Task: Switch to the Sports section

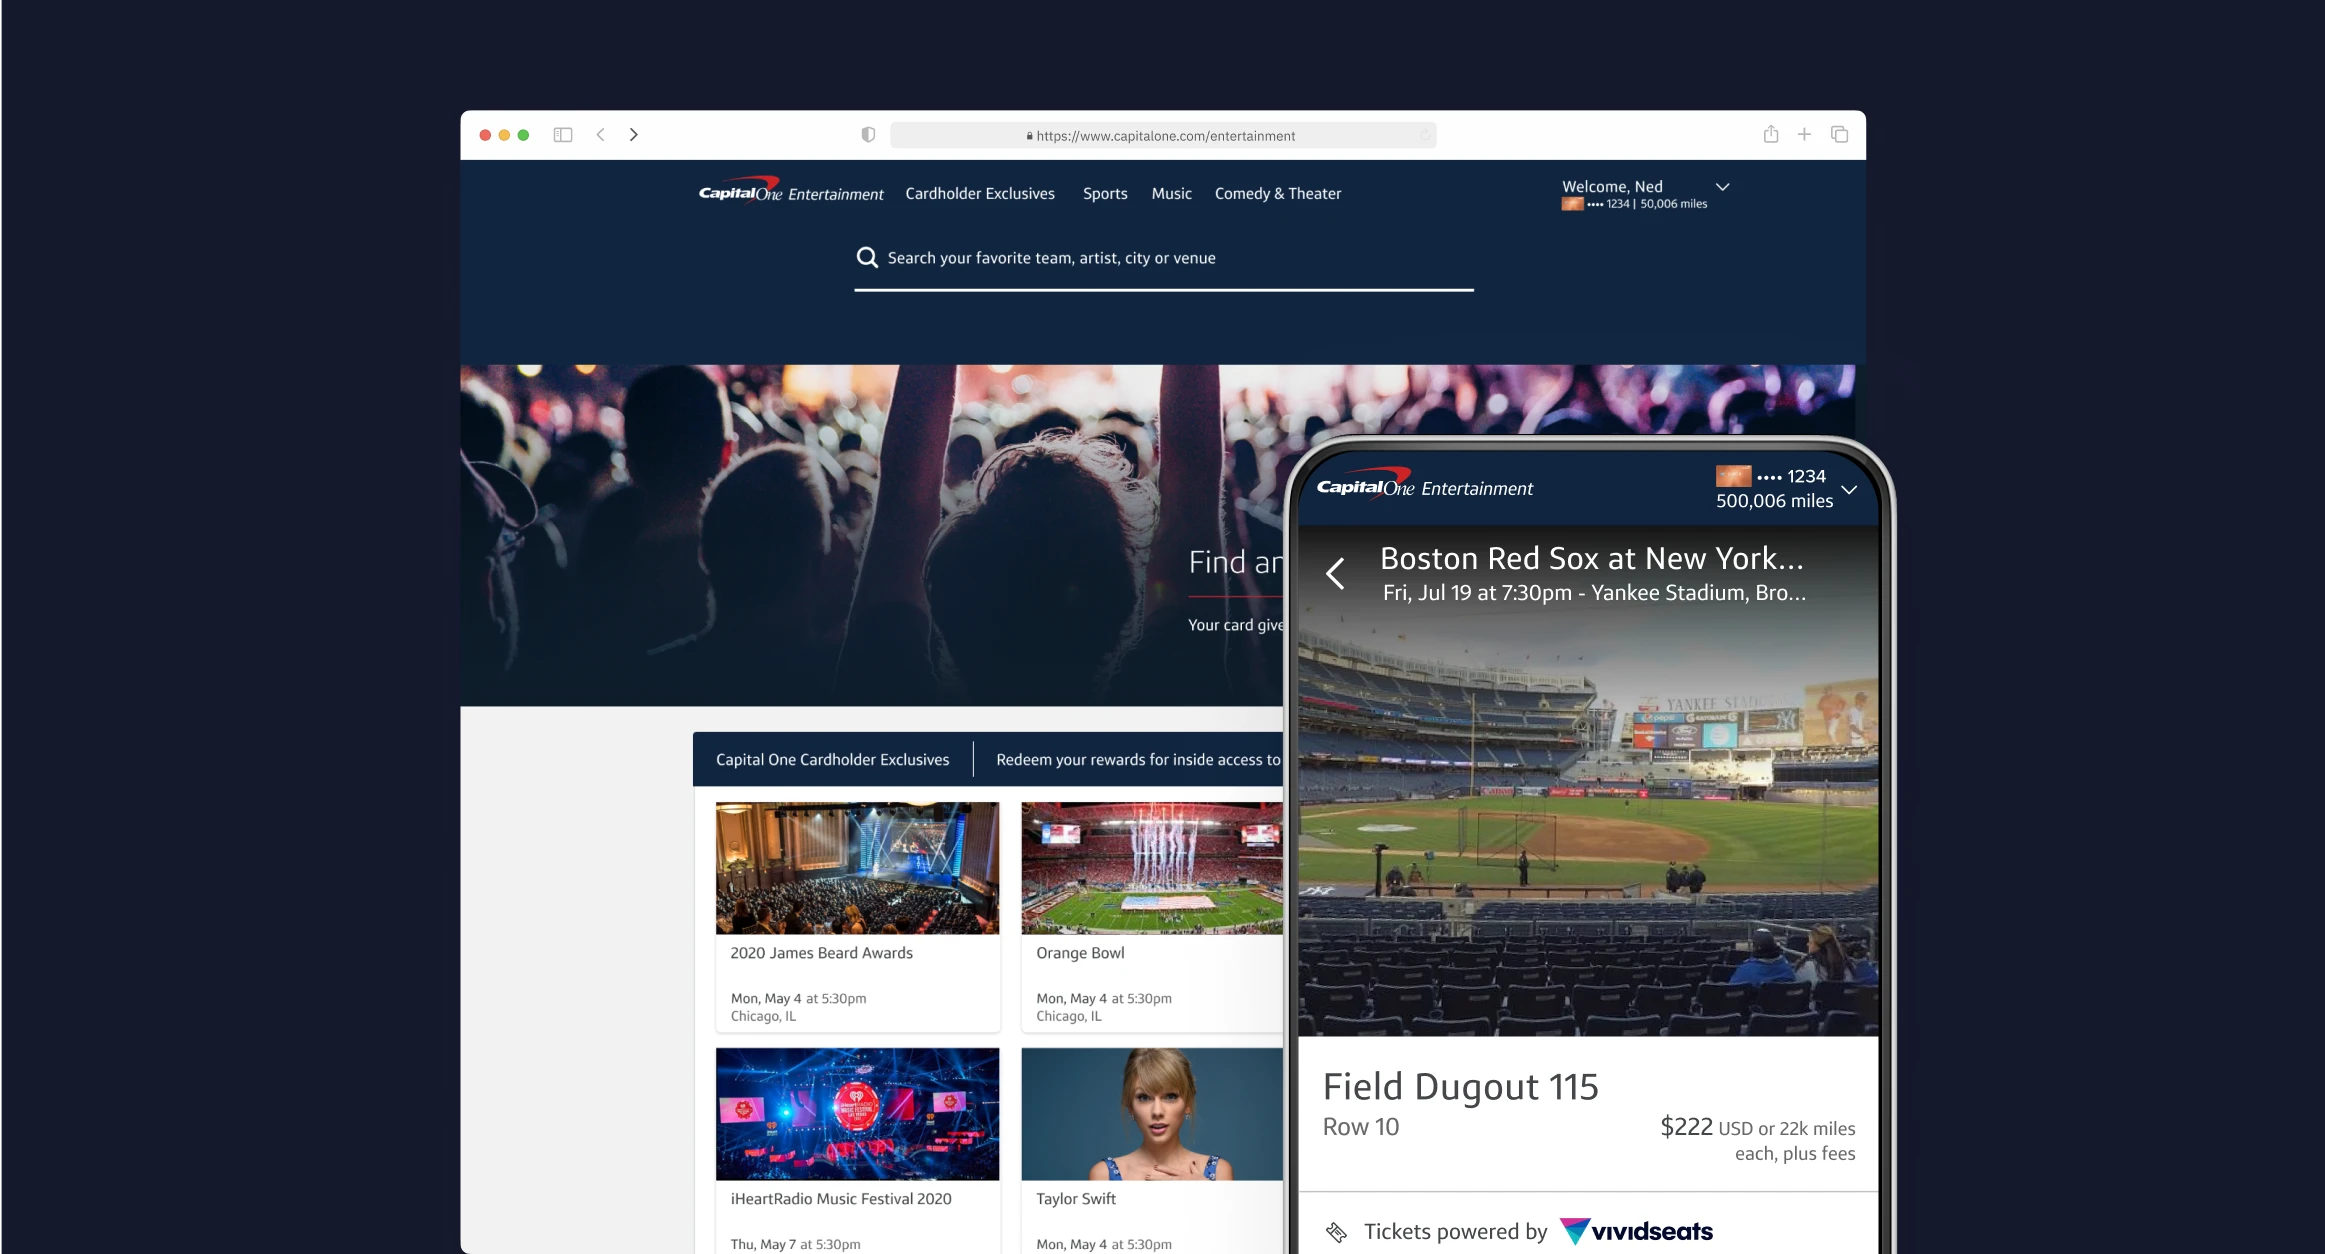Action: [1105, 193]
